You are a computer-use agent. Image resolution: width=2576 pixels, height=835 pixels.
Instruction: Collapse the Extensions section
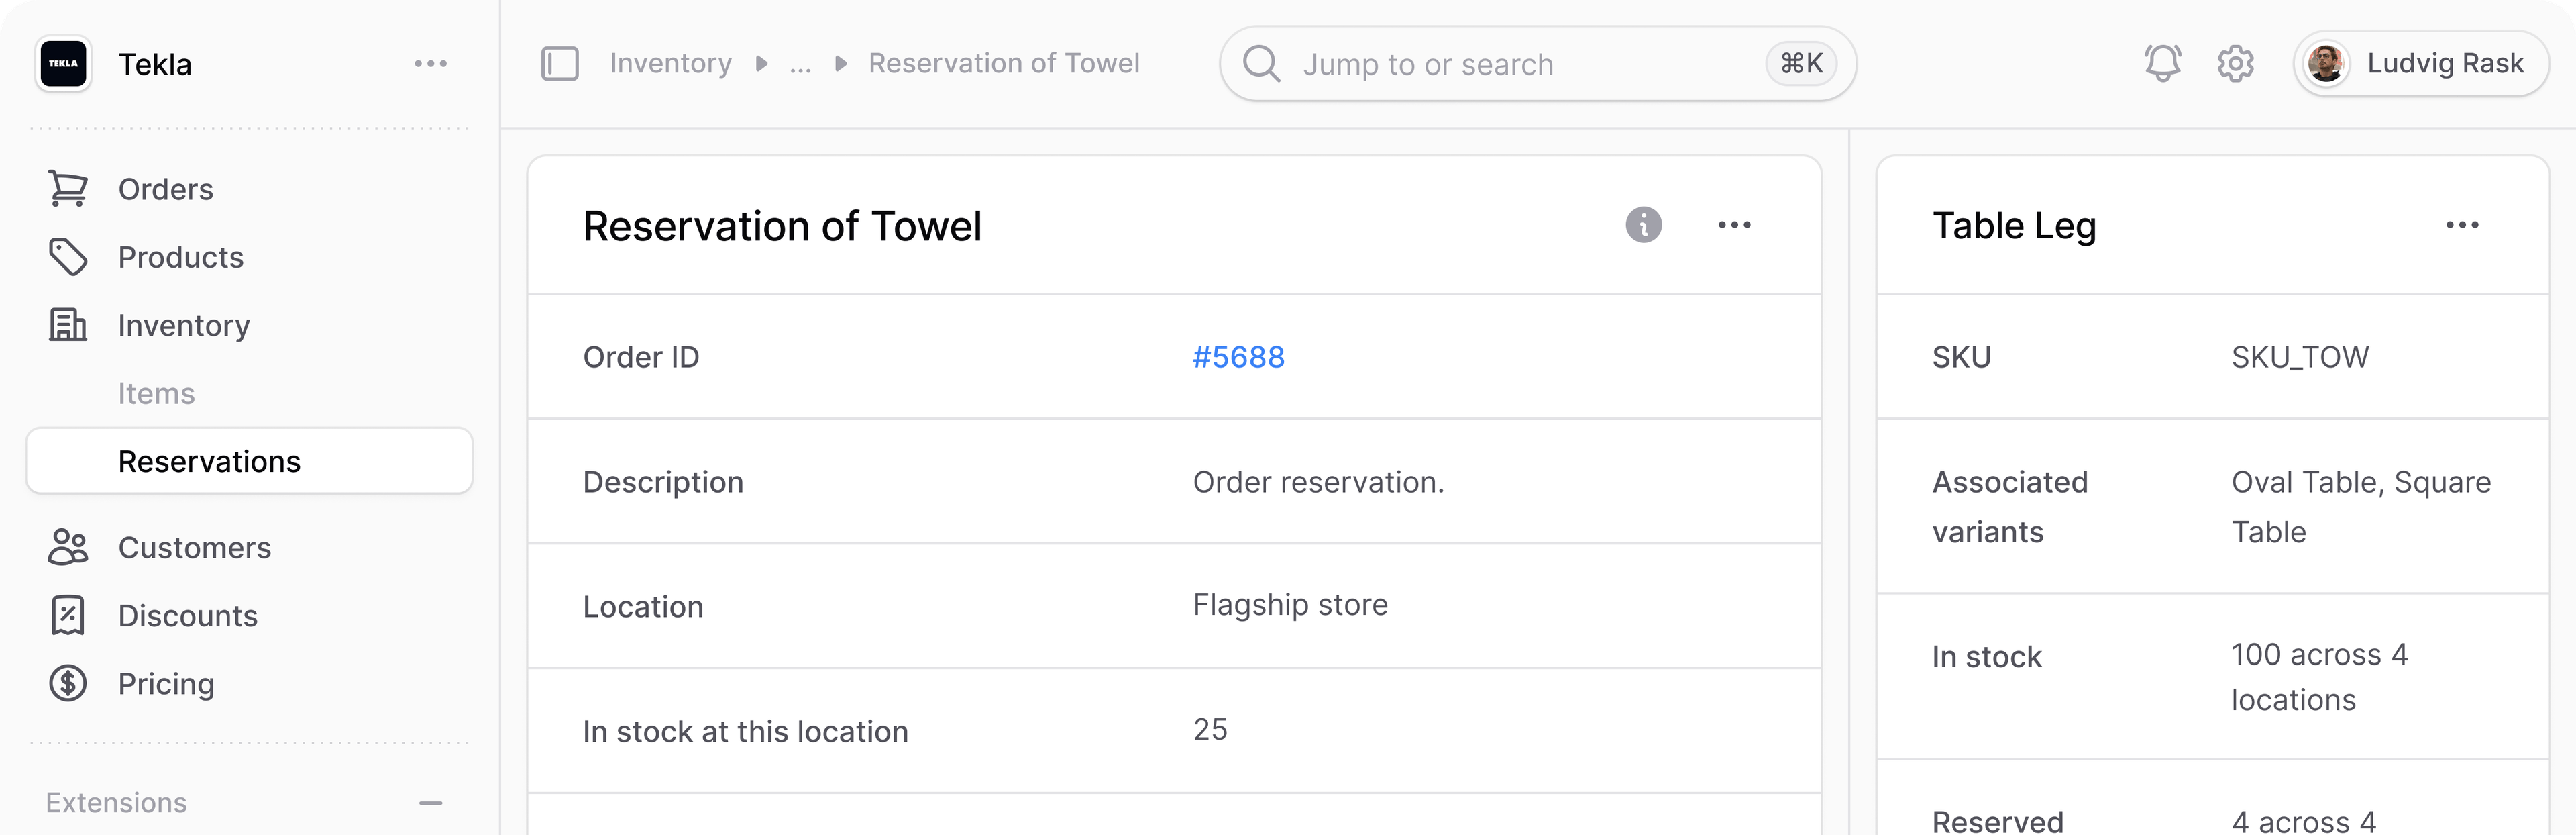click(x=431, y=803)
